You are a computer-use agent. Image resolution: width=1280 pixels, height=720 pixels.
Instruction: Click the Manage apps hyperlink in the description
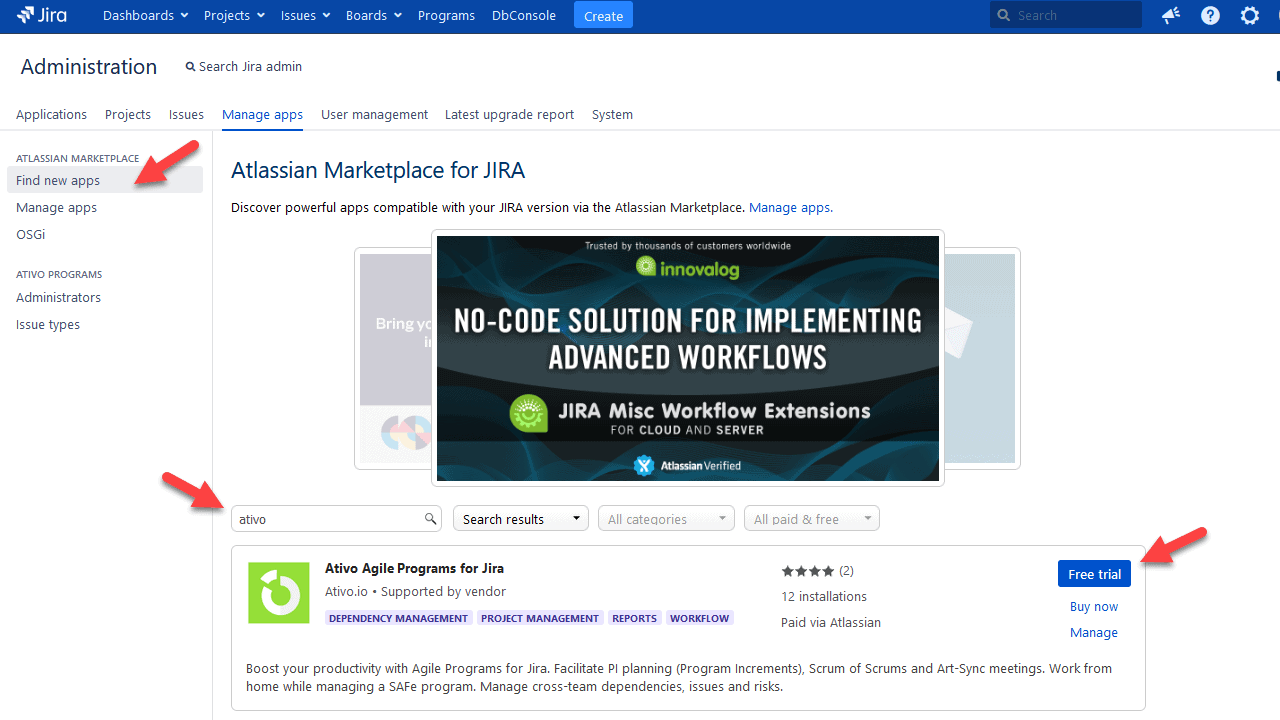pyautogui.click(x=789, y=207)
